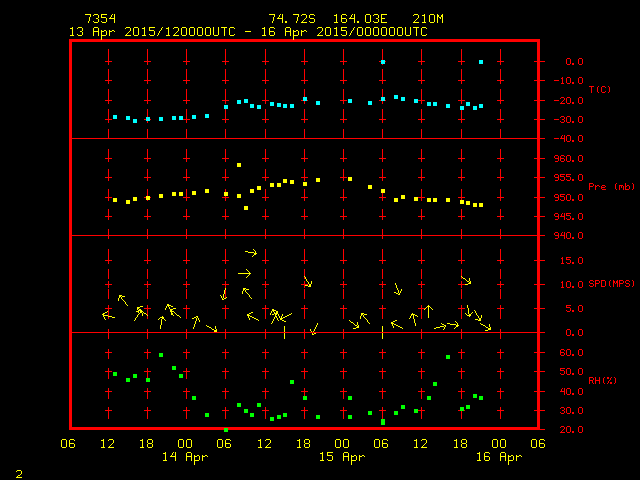Click the T(C) temperature axis label
Image resolution: width=640 pixels, height=480 pixels.
[599, 90]
